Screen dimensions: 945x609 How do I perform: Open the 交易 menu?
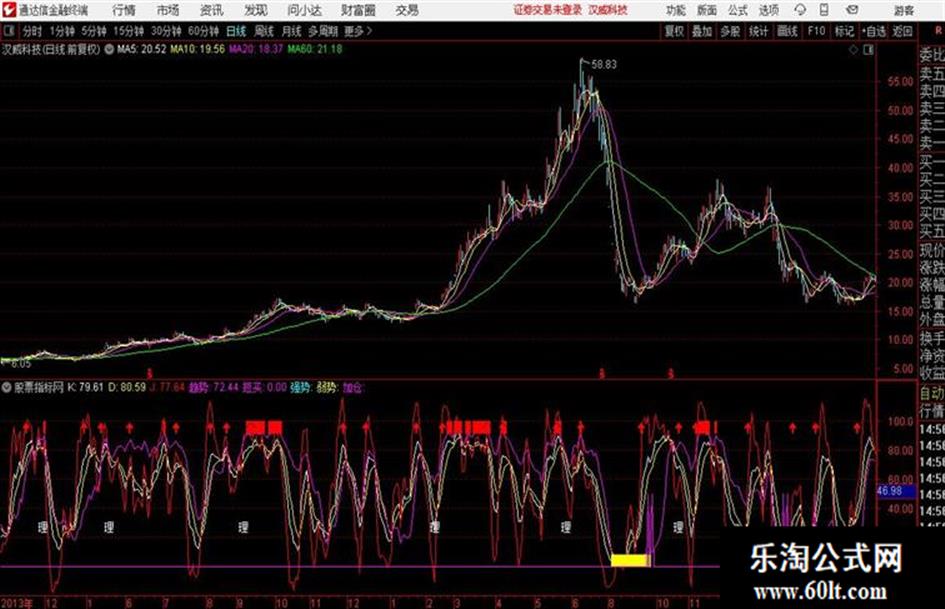[x=407, y=10]
